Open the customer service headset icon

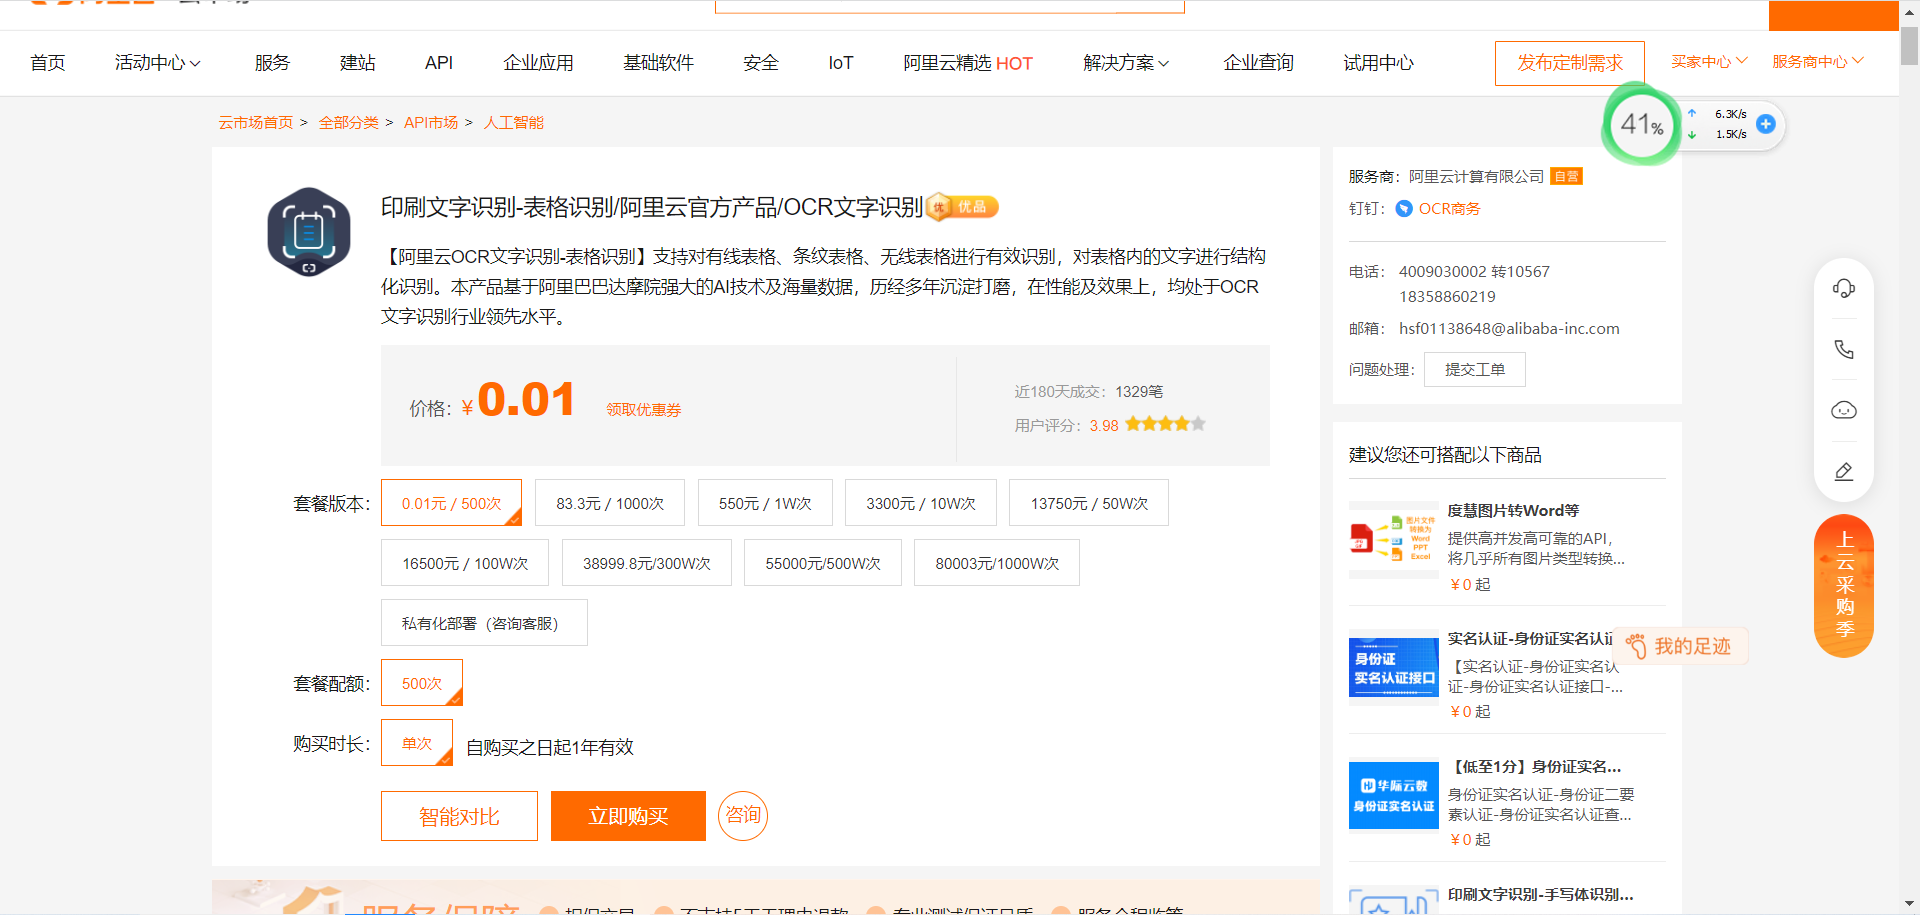click(1843, 289)
